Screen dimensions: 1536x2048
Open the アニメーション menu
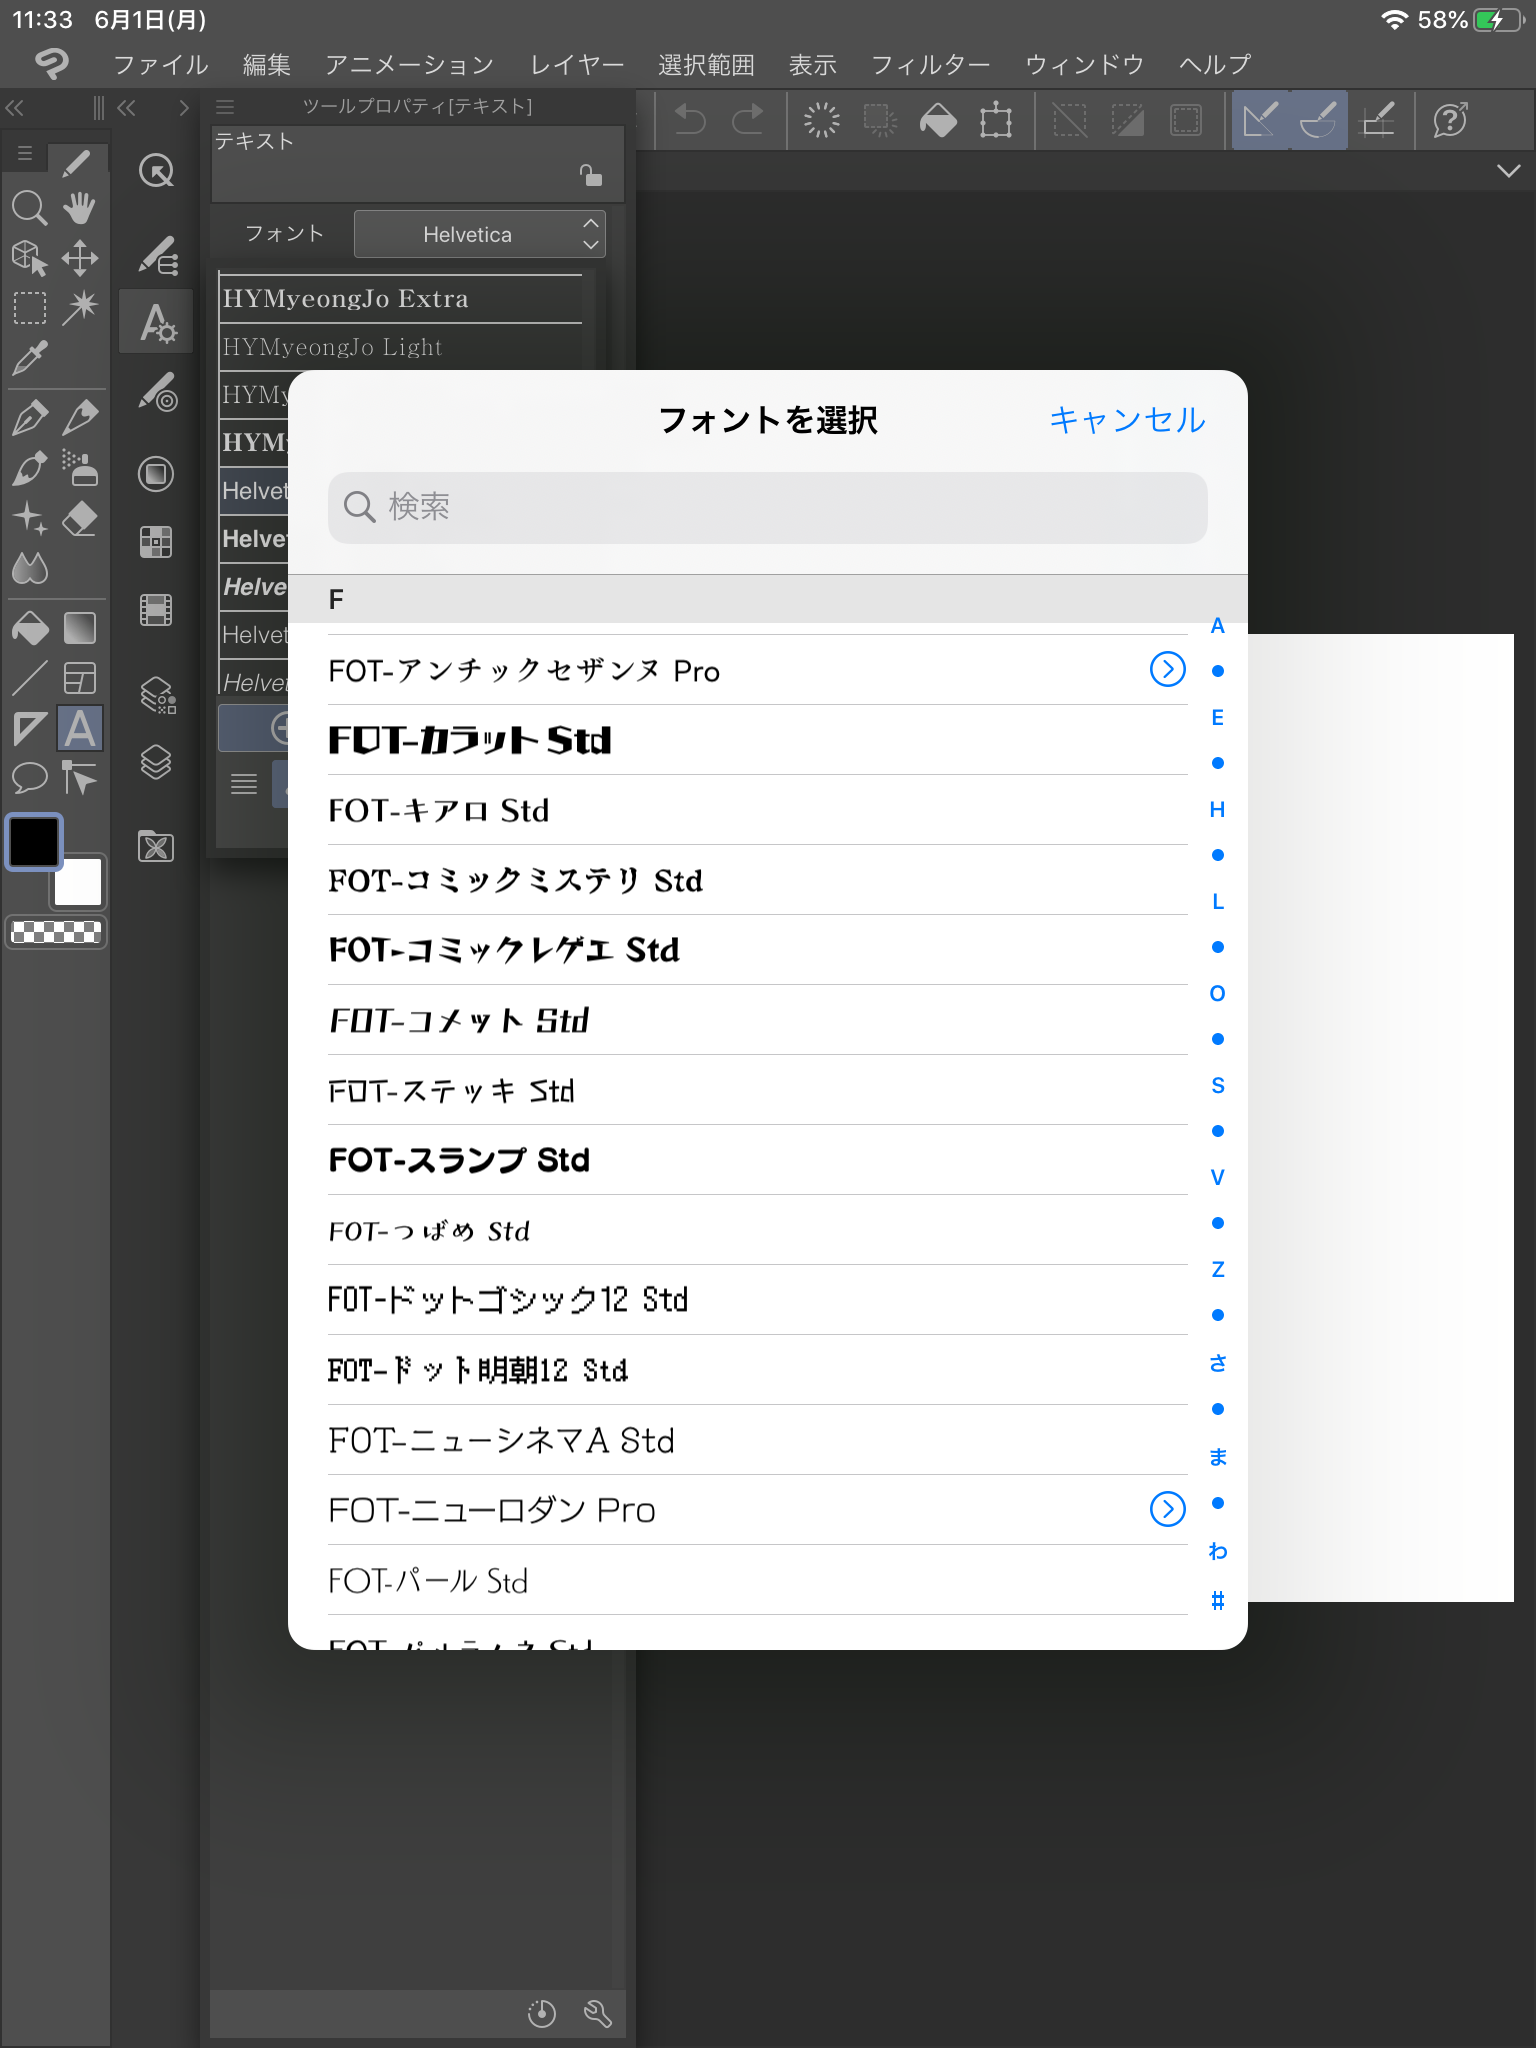pyautogui.click(x=410, y=65)
